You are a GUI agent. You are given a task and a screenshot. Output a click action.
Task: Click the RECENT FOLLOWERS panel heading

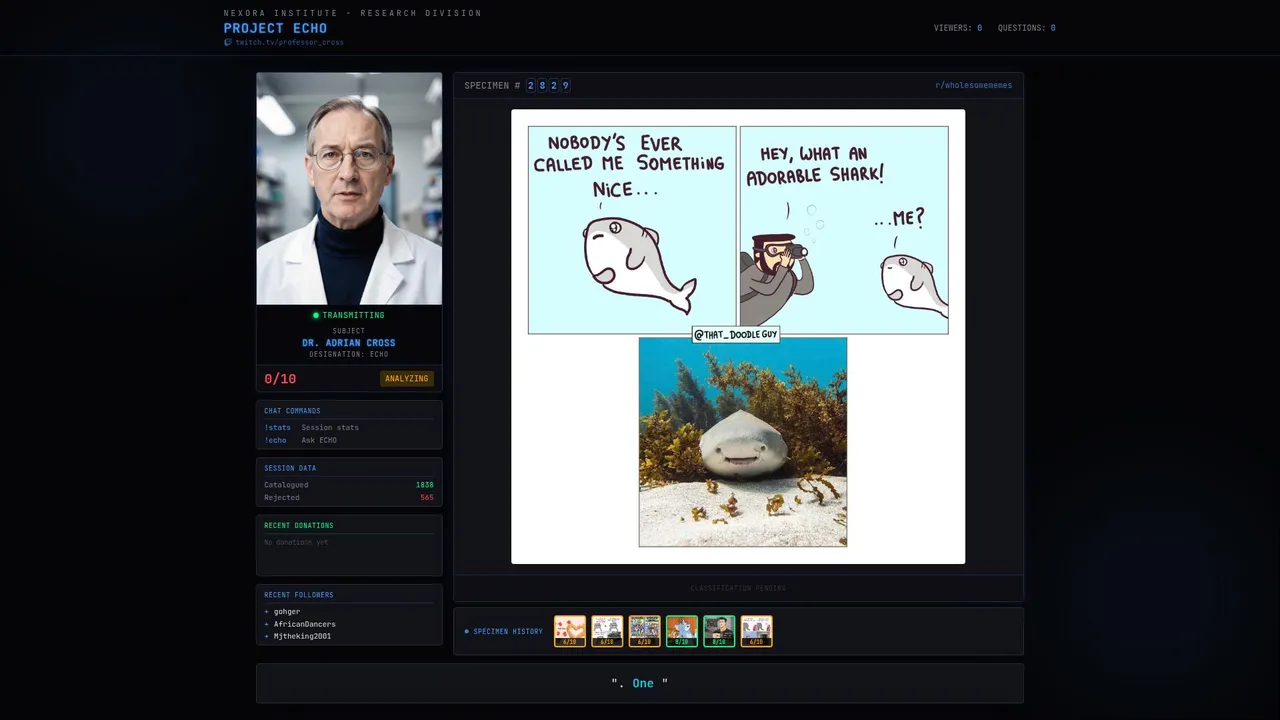(299, 595)
